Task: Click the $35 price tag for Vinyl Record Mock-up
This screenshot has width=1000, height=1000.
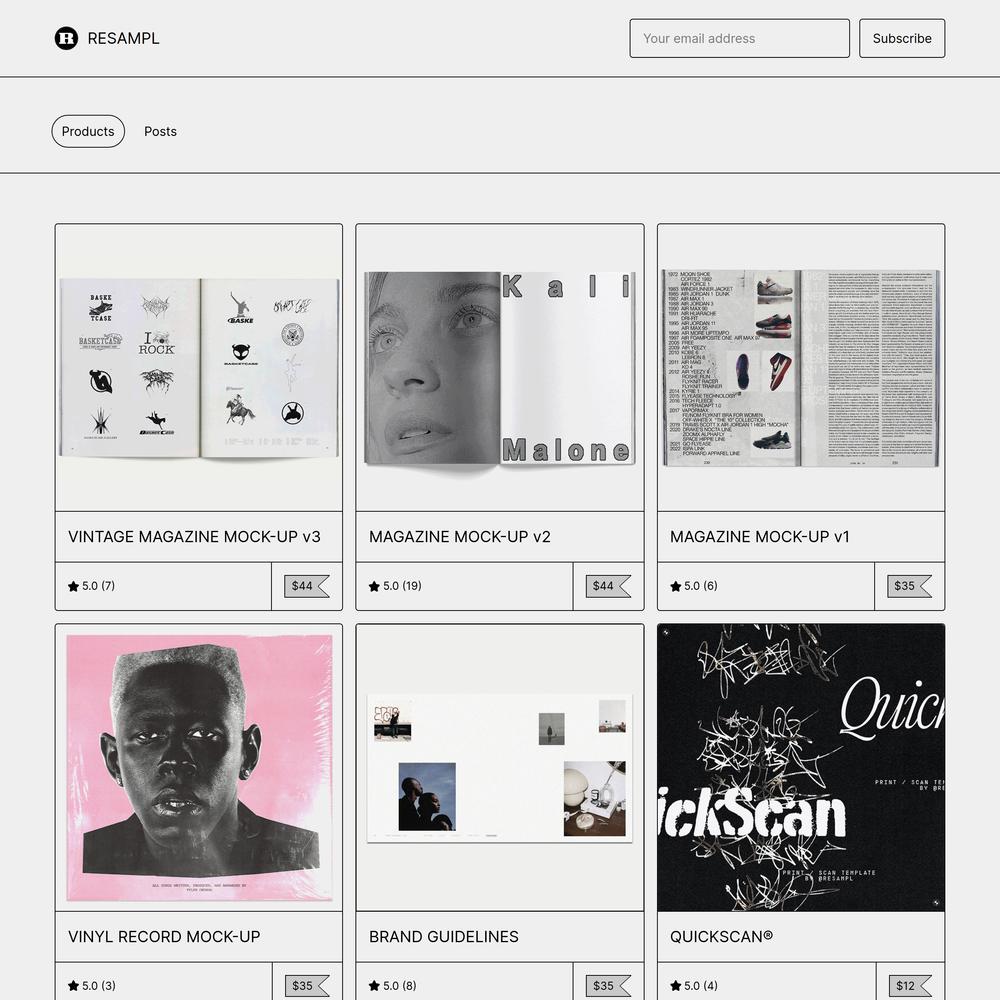Action: click(307, 986)
